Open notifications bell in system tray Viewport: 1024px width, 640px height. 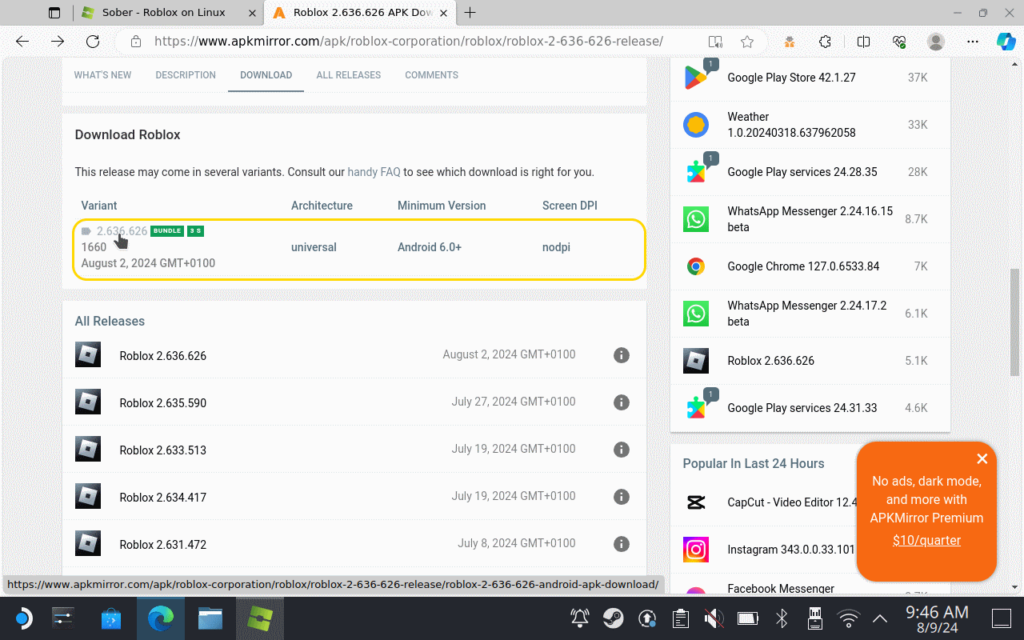coord(579,618)
